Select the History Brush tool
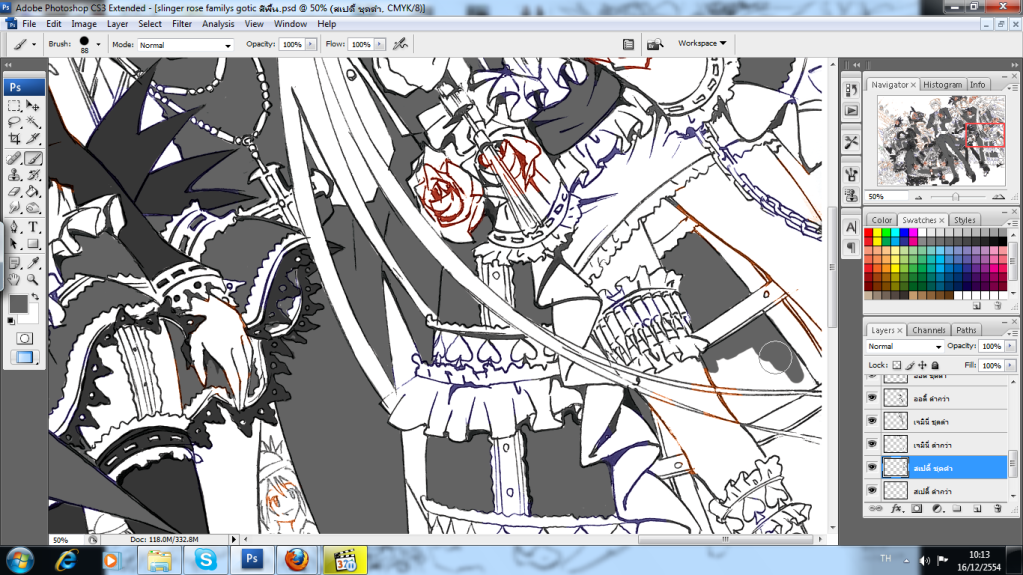 click(33, 175)
